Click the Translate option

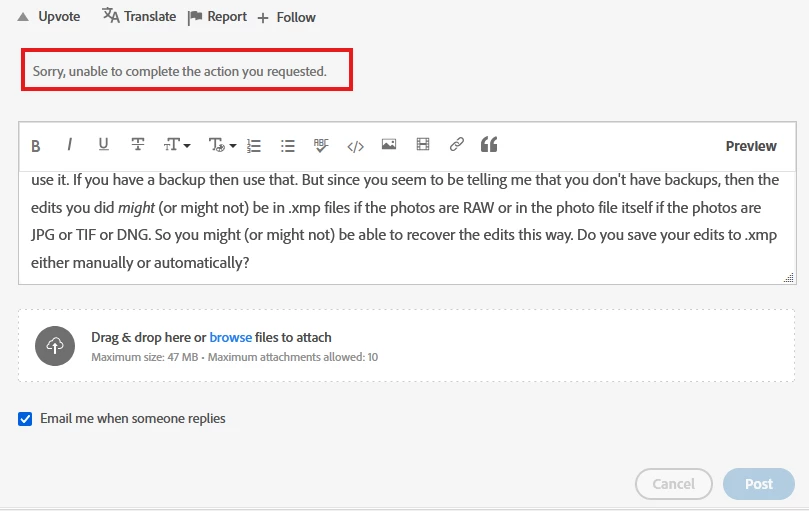coord(139,16)
